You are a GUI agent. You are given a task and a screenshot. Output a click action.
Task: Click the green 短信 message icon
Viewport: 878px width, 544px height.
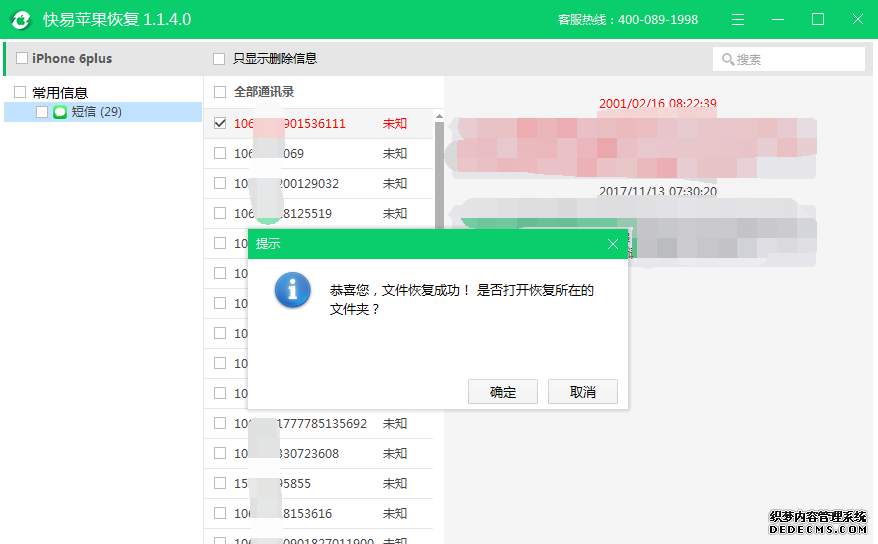click(60, 112)
